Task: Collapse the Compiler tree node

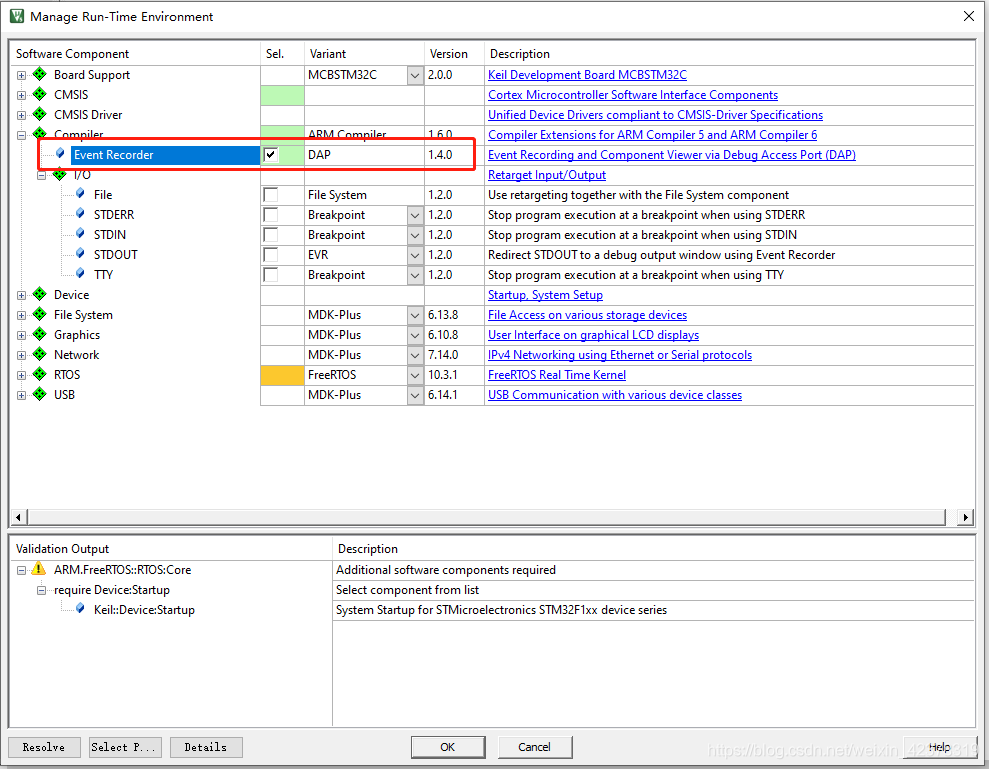Action: tap(21, 135)
